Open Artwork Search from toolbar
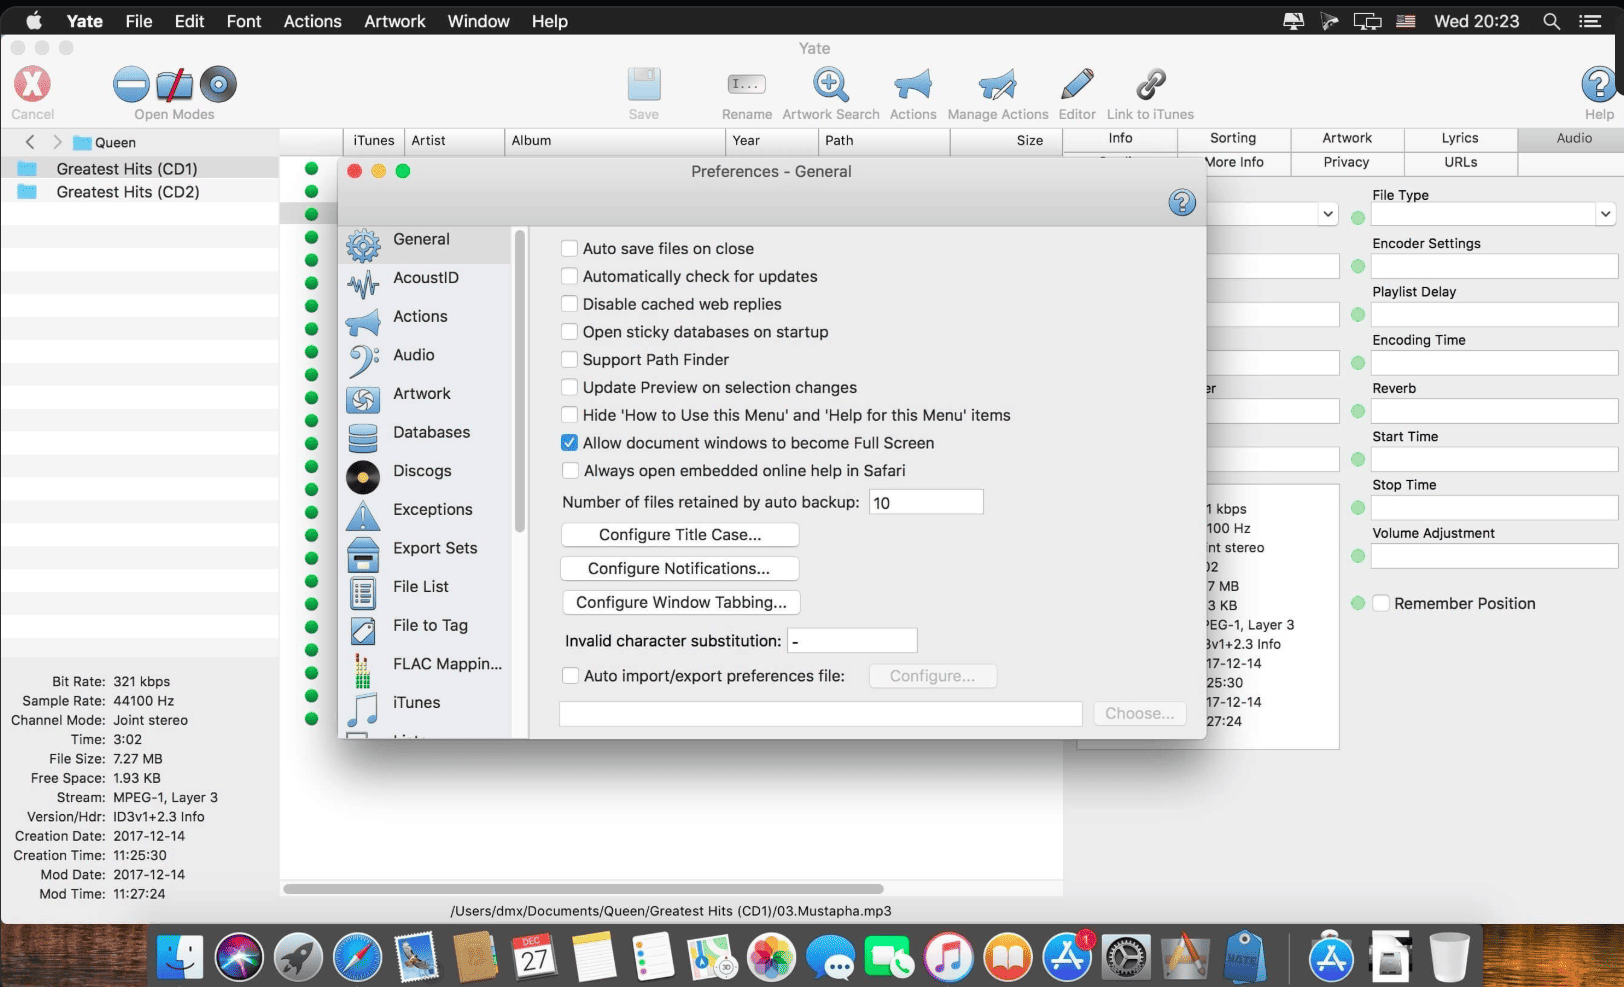The height and width of the screenshot is (987, 1624). (831, 85)
